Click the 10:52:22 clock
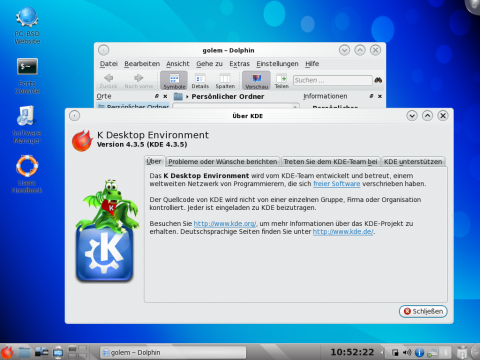Image resolution: width=480 pixels, height=360 pixels. pyautogui.click(x=352, y=352)
